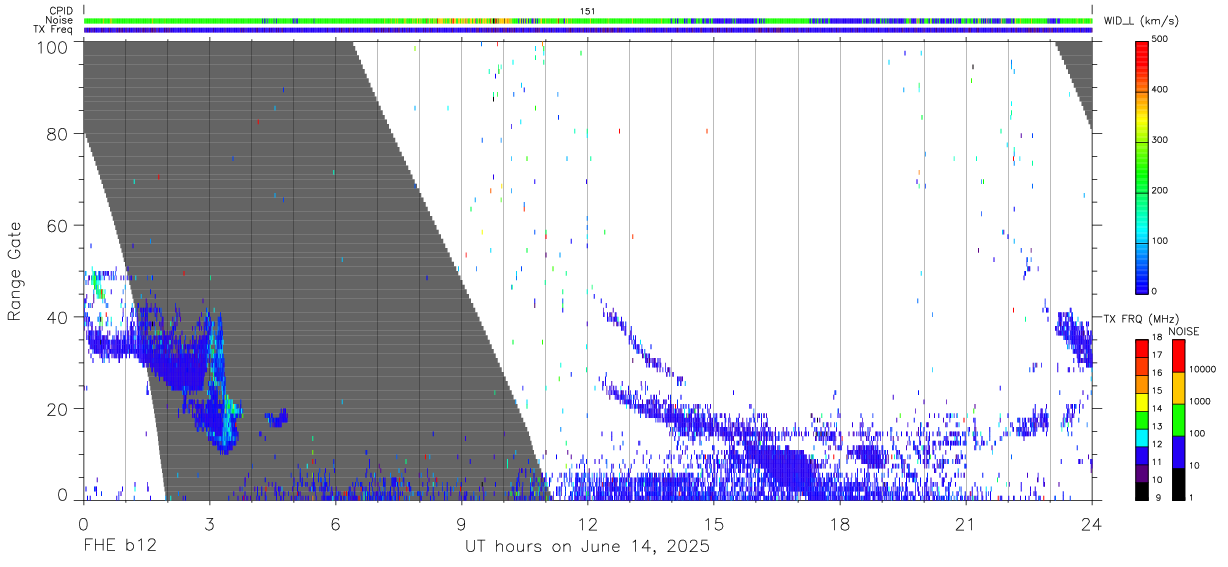Click the Range Gate axis title

tap(15, 272)
